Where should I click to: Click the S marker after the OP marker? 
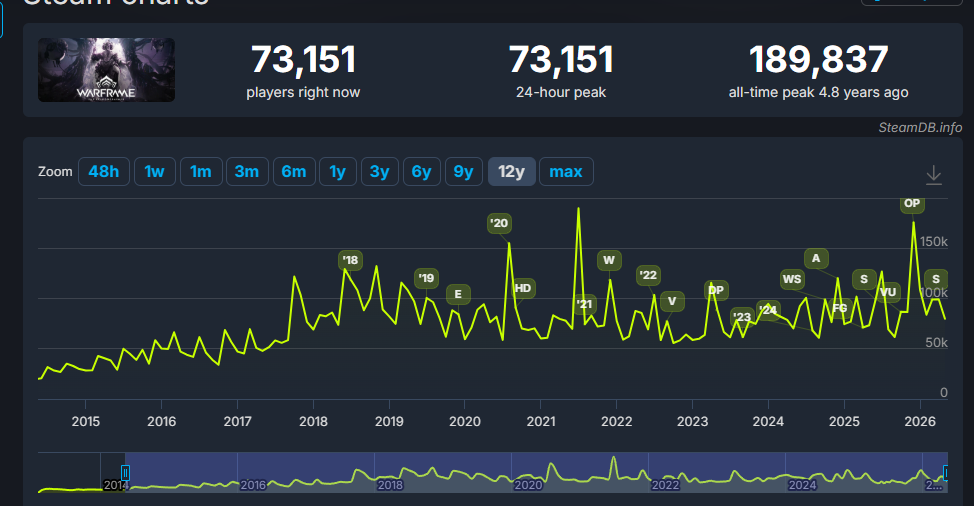936,279
